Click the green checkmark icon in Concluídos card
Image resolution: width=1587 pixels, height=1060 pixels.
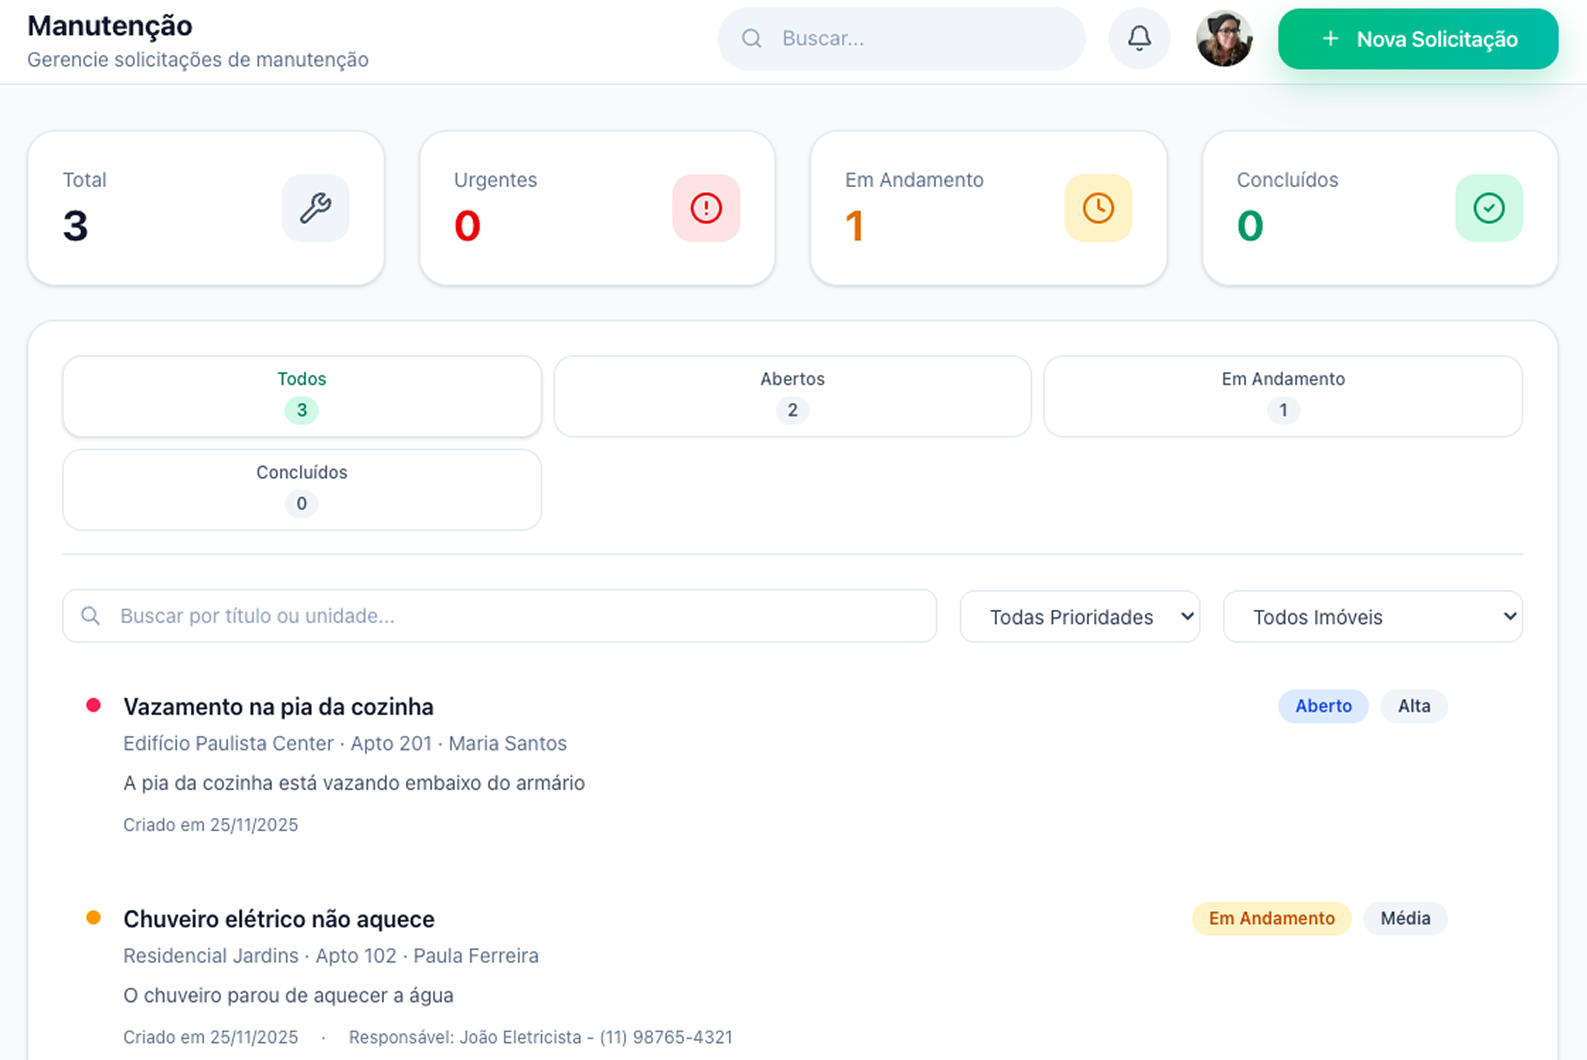pos(1489,208)
